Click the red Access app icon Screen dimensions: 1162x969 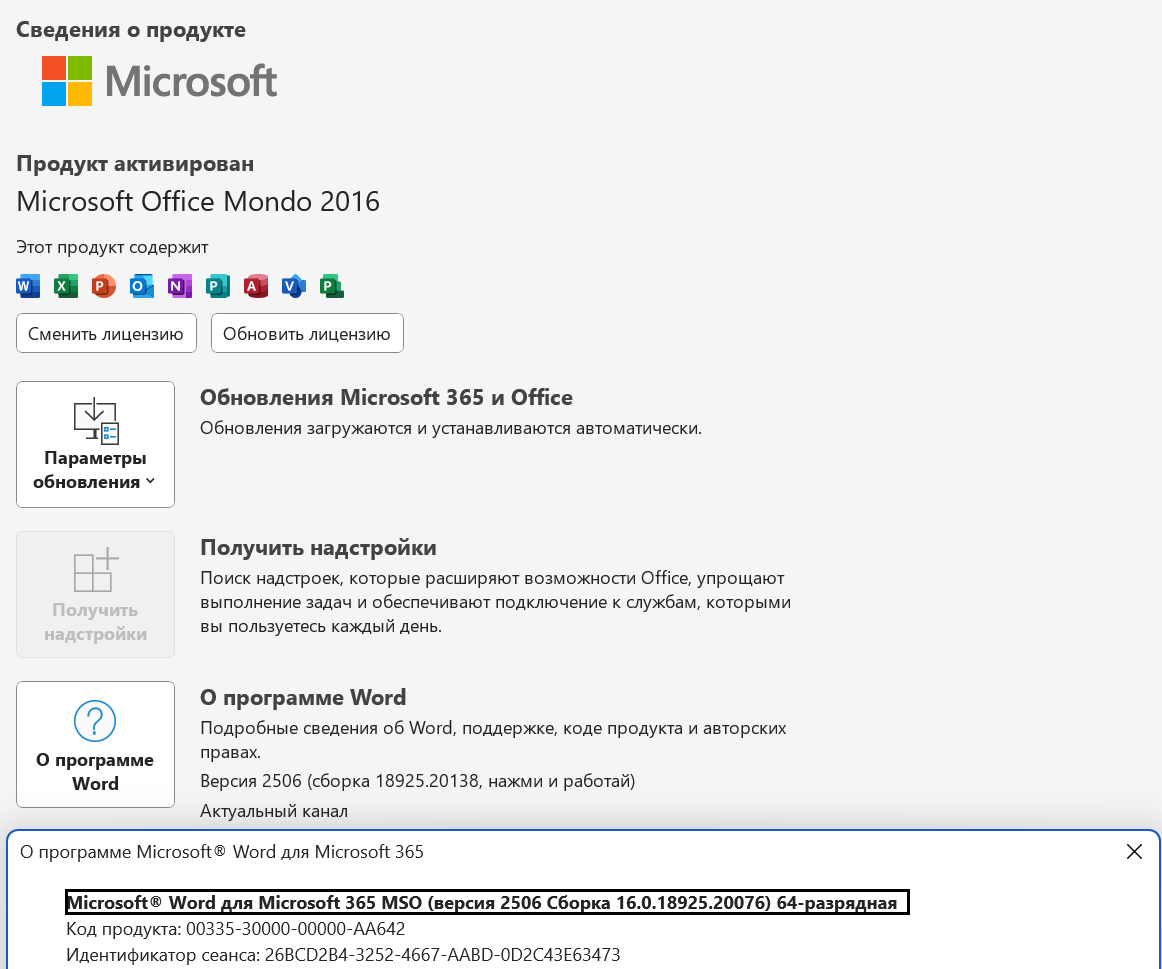coord(256,286)
